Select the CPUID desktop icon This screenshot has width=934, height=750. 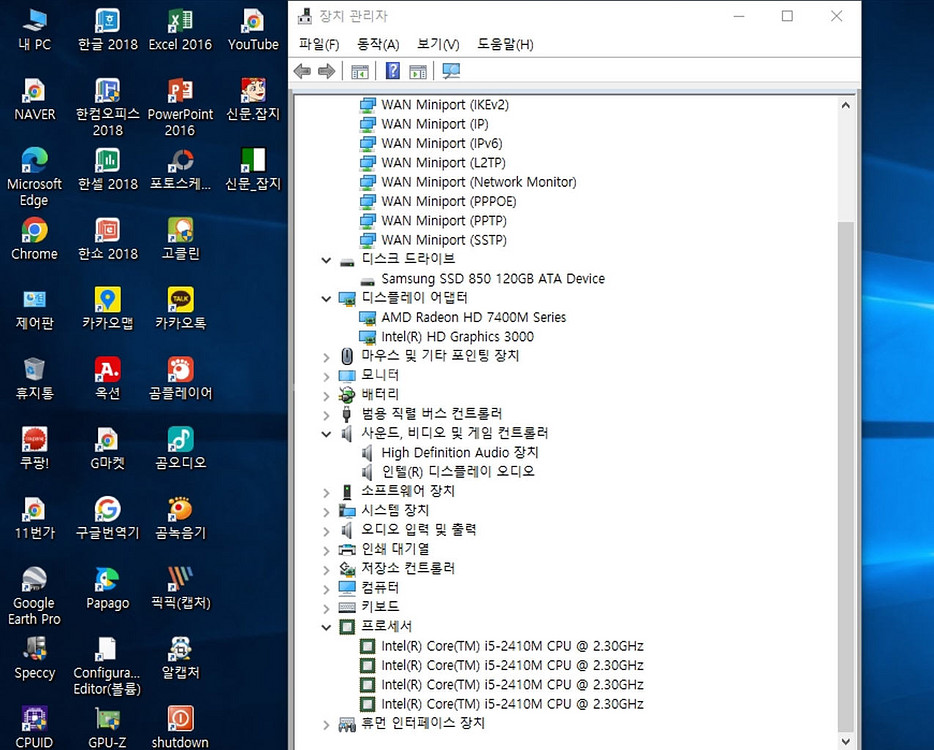[x=35, y=727]
